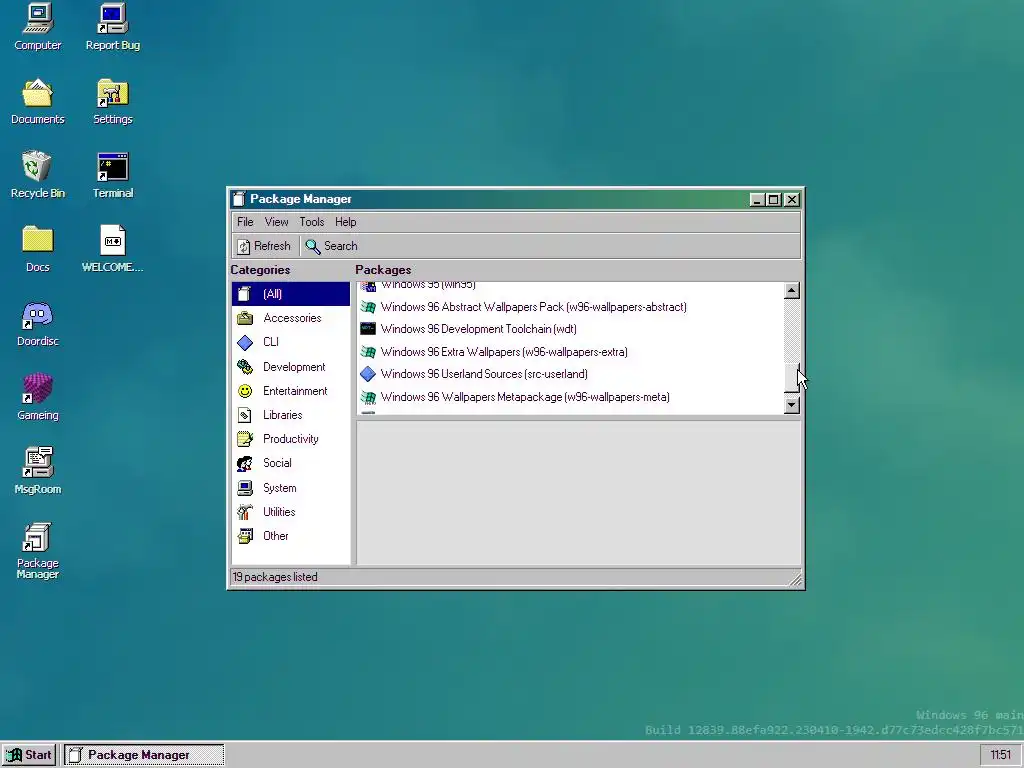Select the Recycle Bin icon

pos(37,175)
